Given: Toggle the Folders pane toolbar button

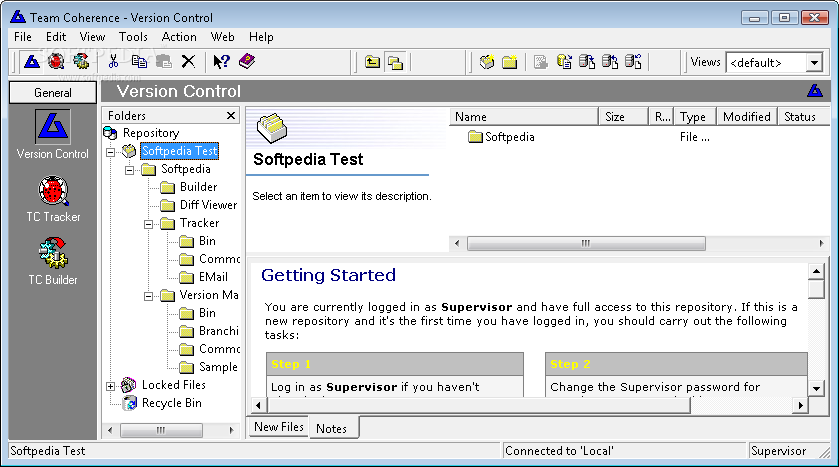Looking at the screenshot, I should pyautogui.click(x=395, y=63).
